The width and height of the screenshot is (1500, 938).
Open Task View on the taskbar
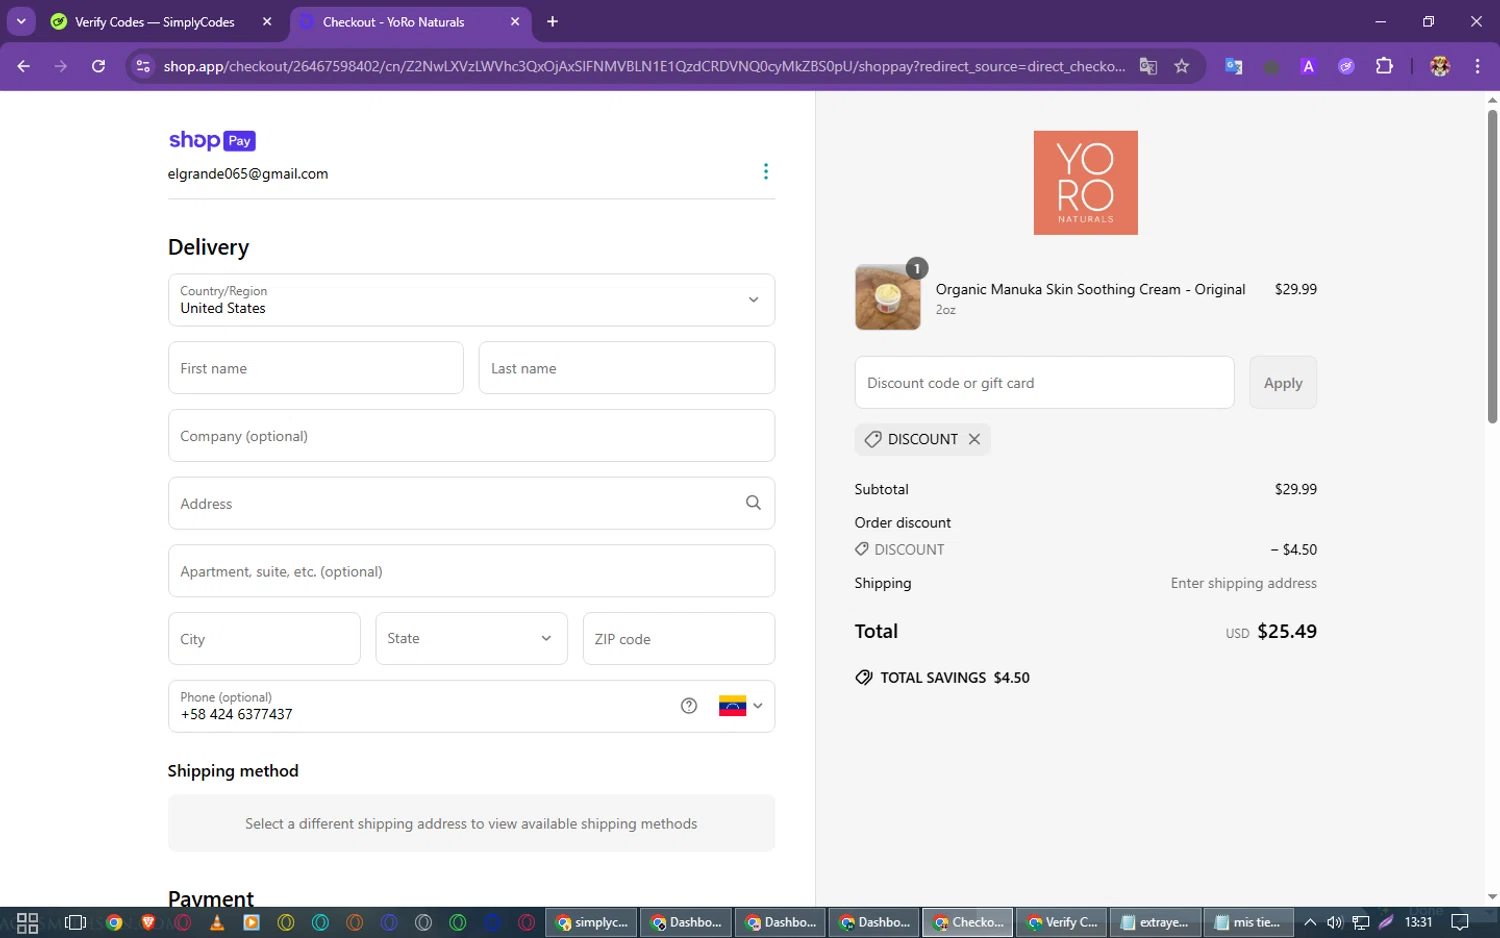coord(75,922)
